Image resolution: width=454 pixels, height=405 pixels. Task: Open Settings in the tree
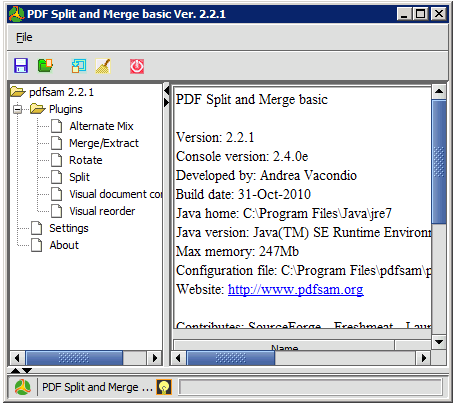tap(69, 228)
